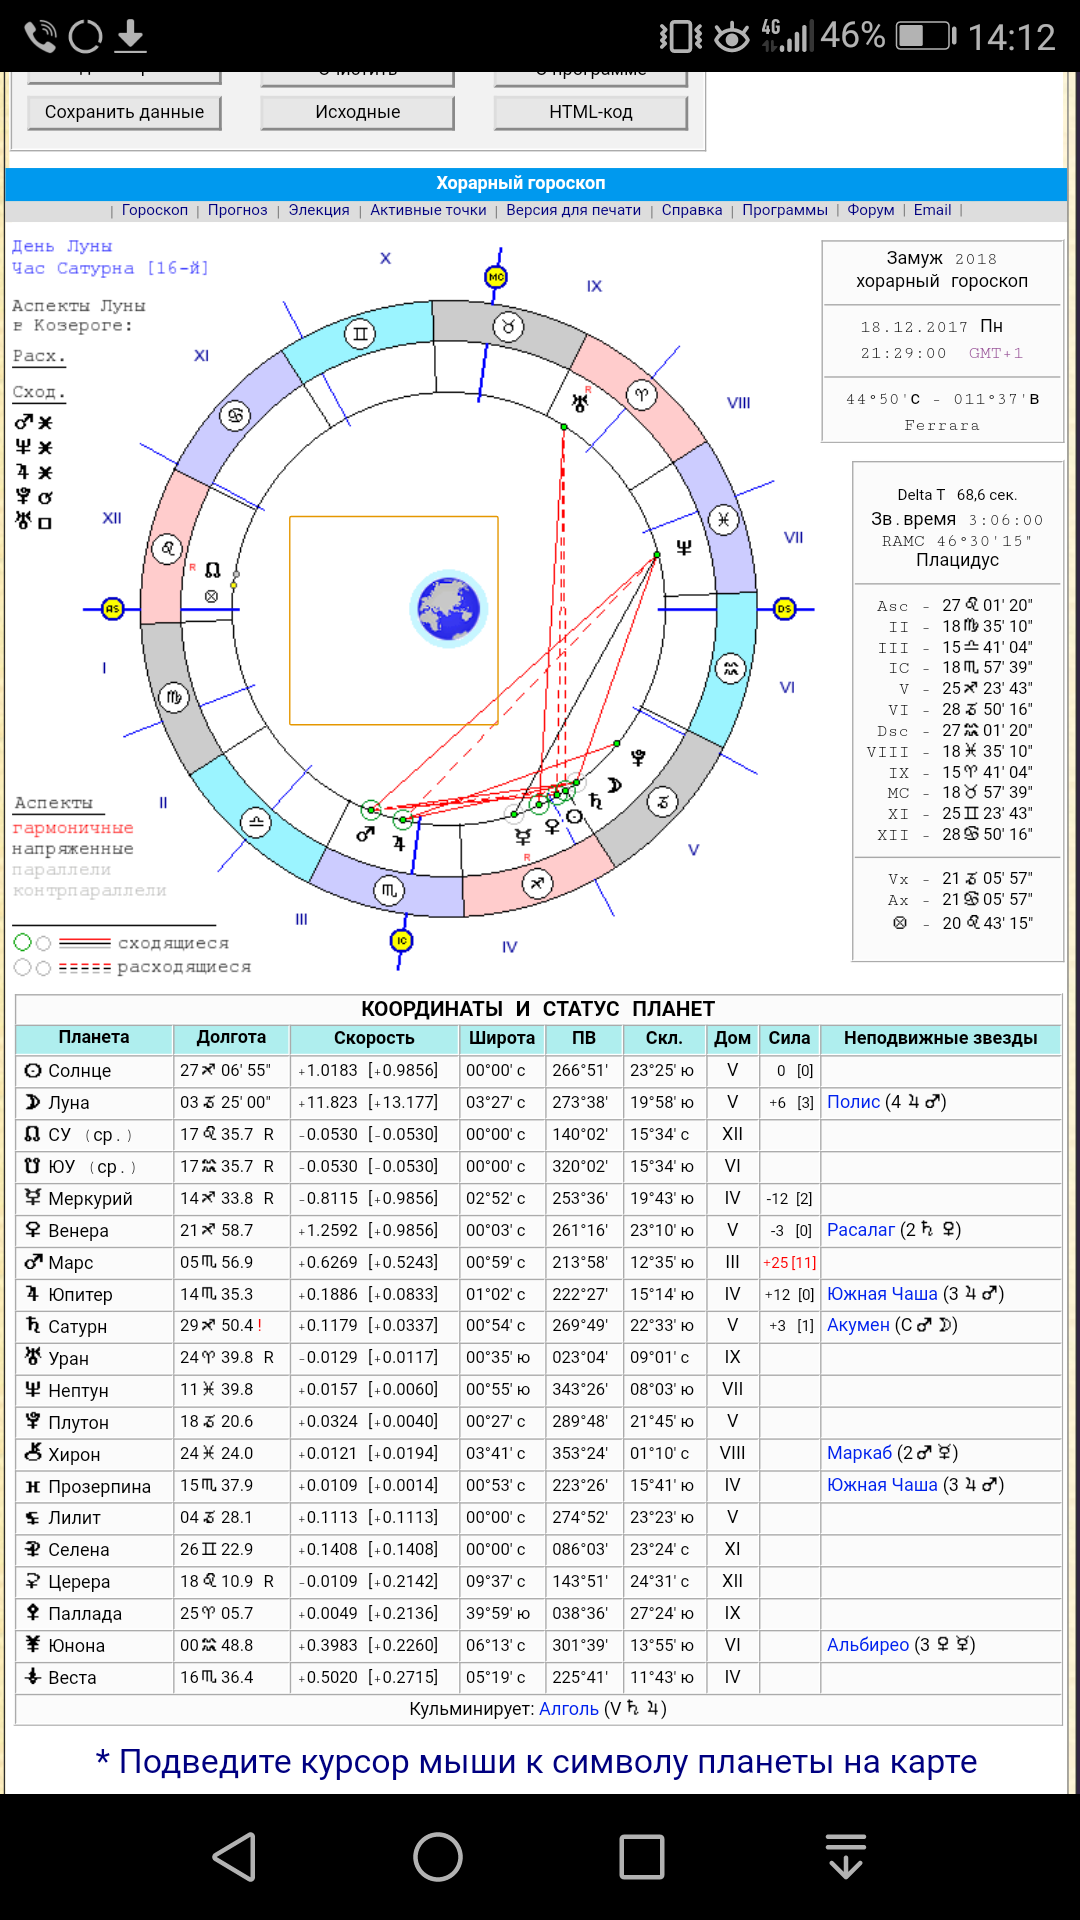The image size is (1080, 1920).
Task: Open the 'Email' menu link
Action: (x=932, y=210)
